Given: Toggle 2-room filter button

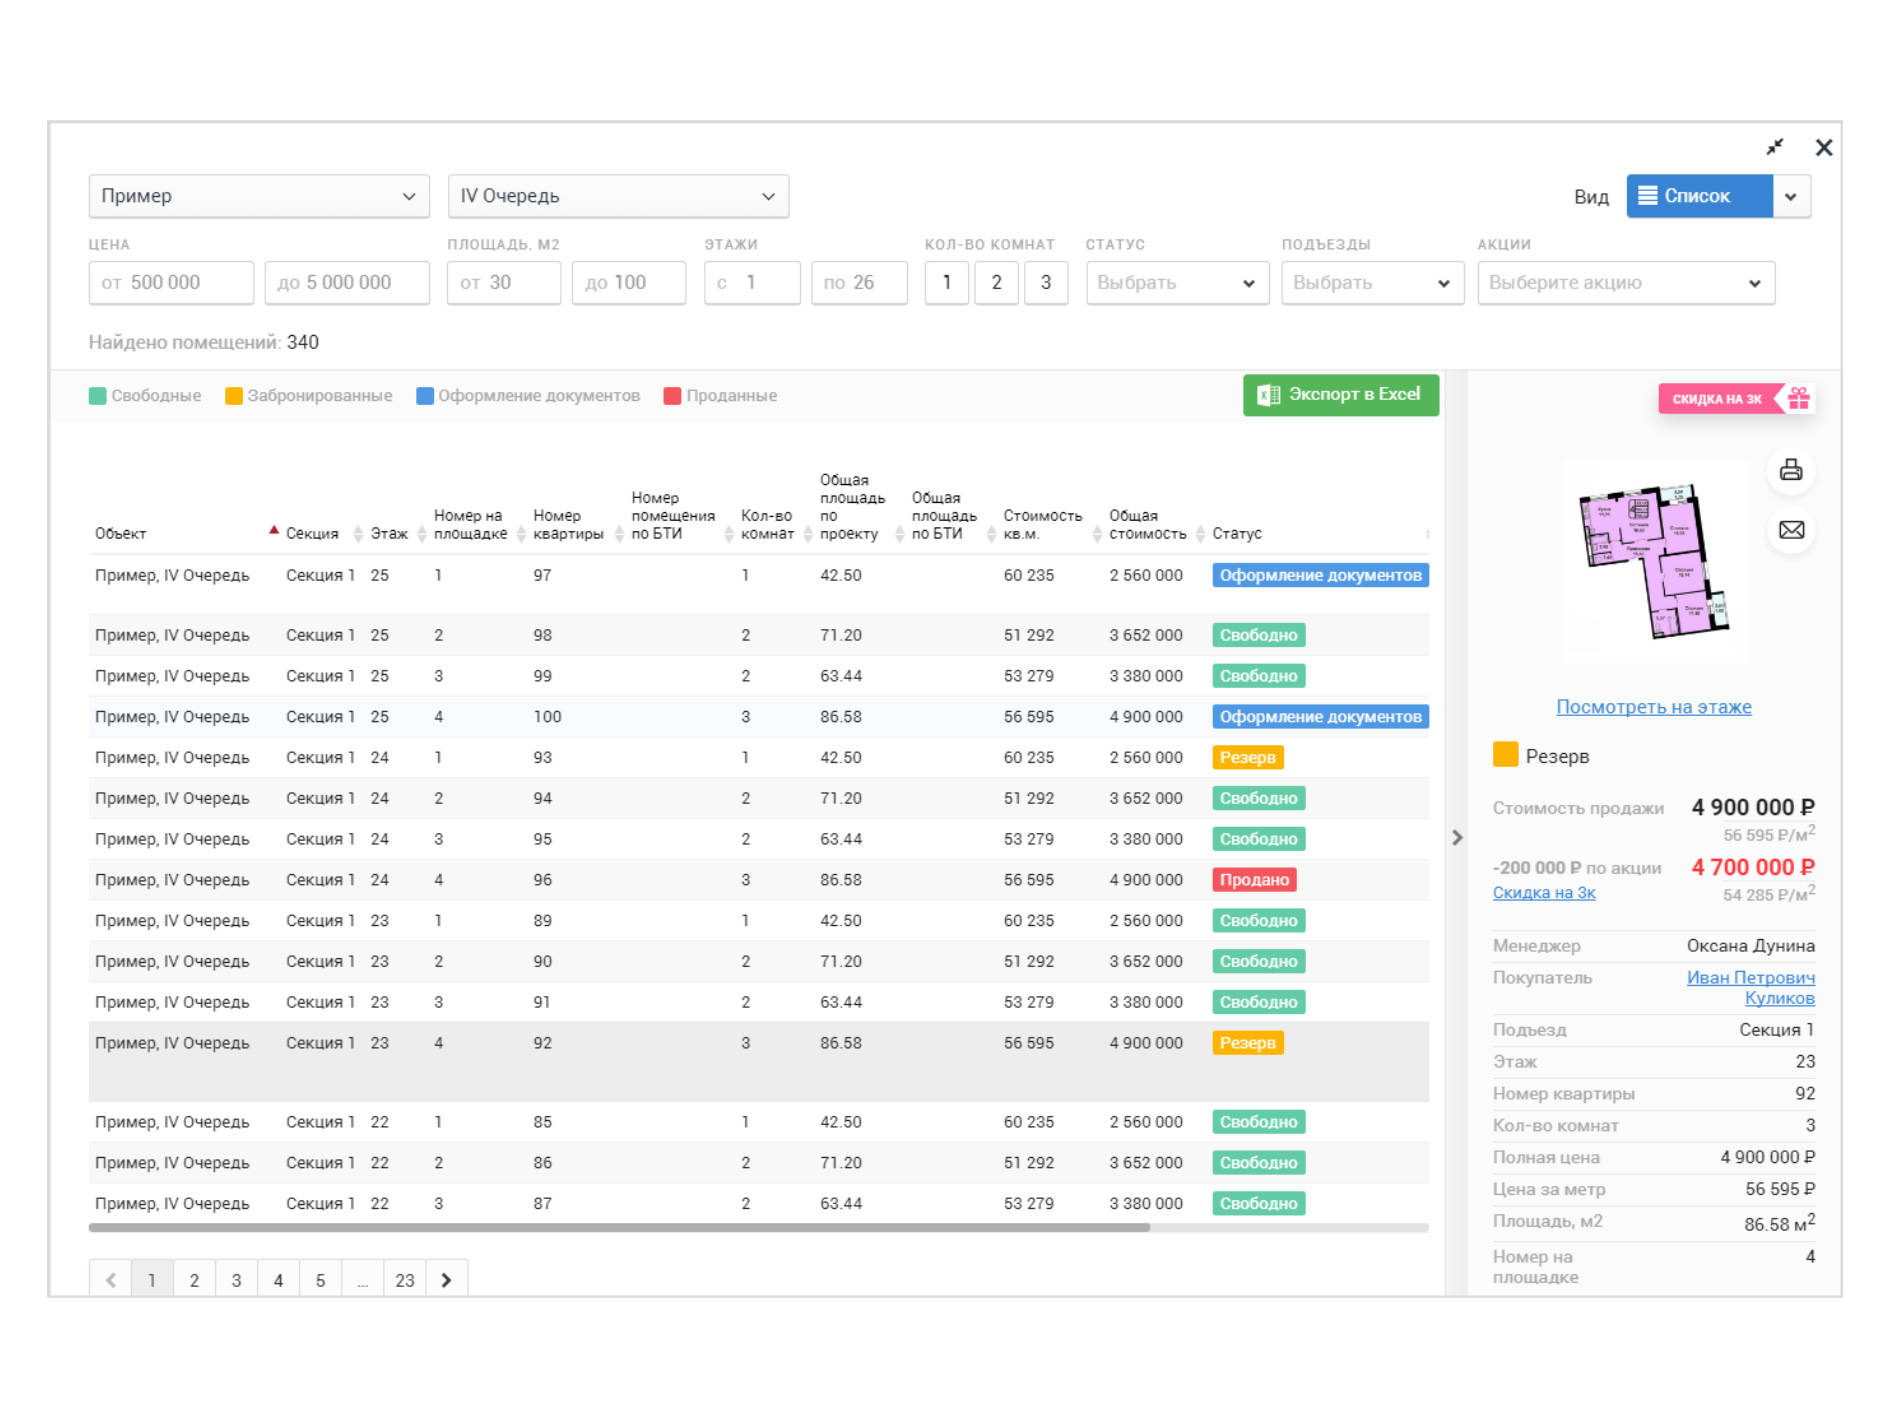Looking at the screenshot, I should [x=996, y=283].
